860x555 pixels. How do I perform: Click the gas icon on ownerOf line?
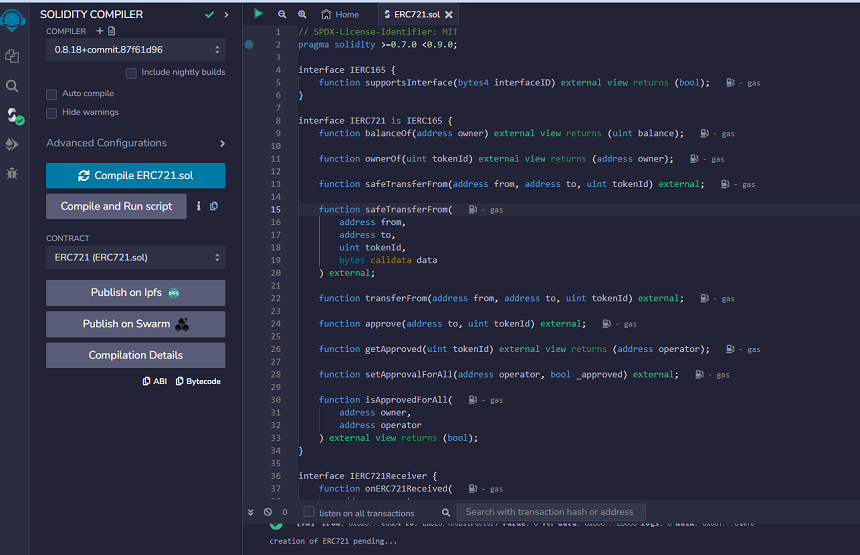point(694,158)
